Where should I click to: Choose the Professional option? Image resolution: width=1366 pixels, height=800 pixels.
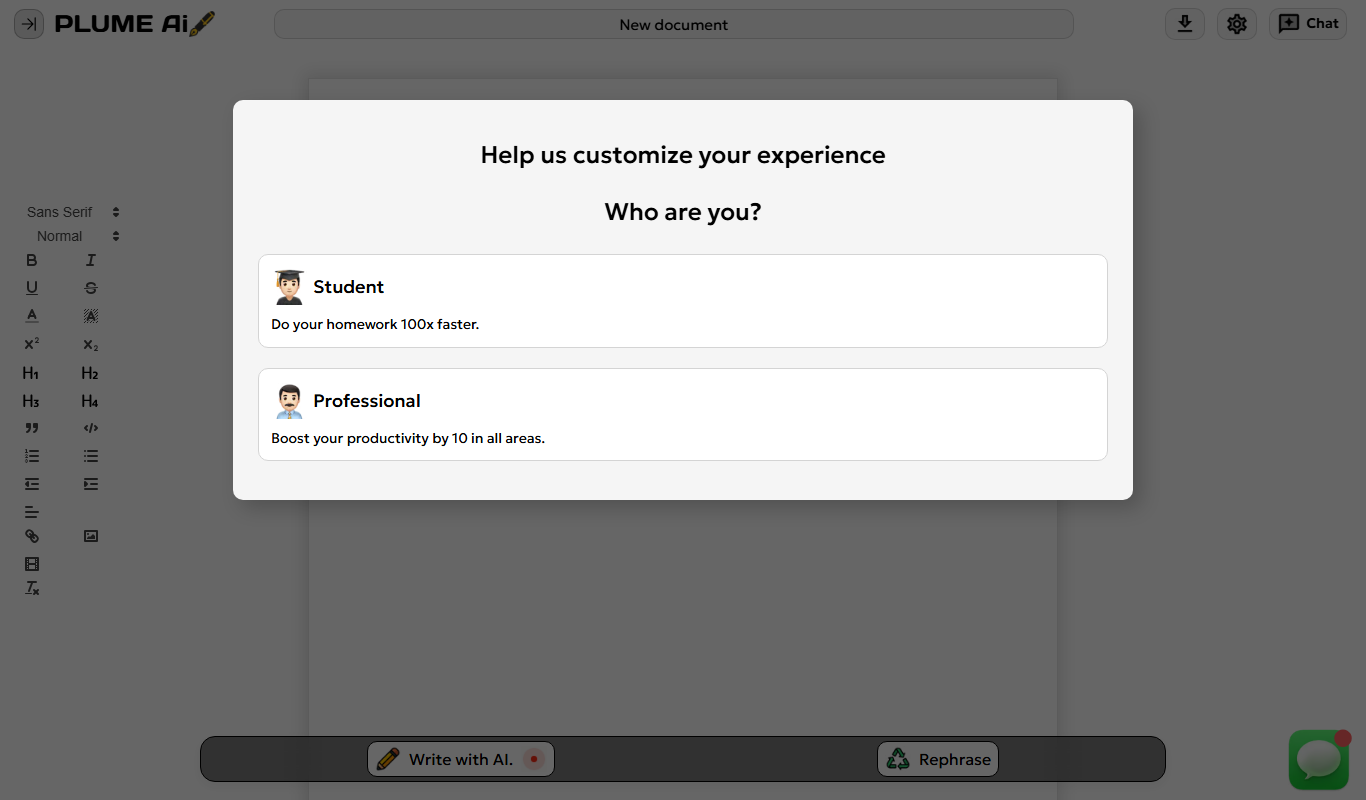pos(683,414)
